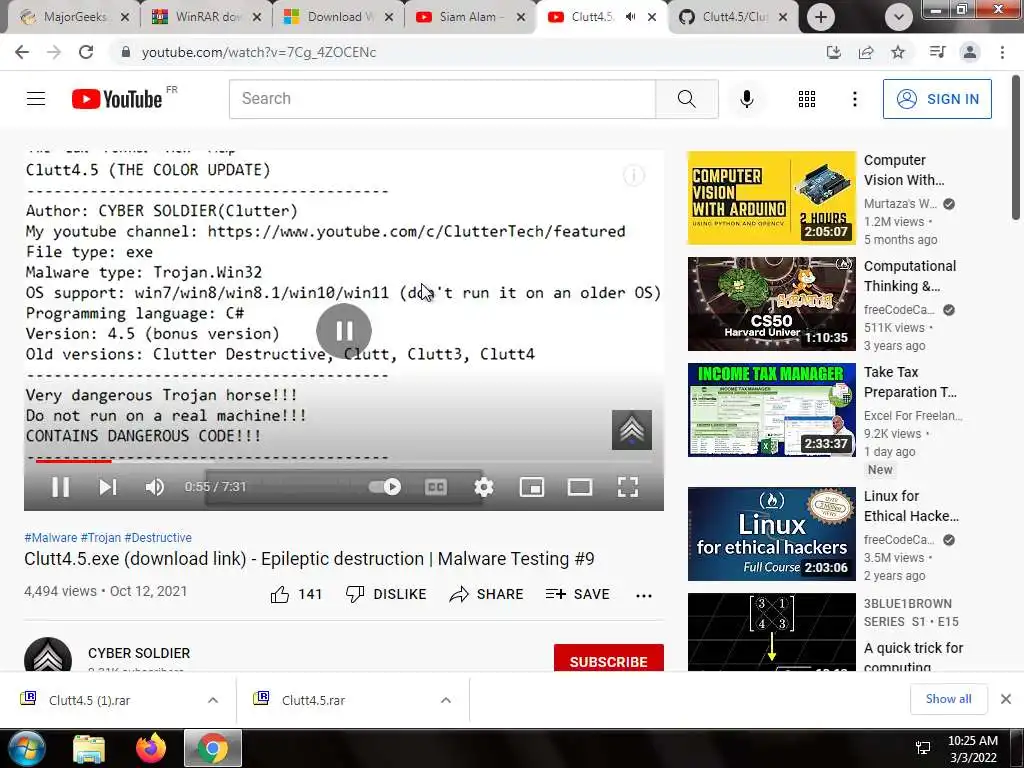Image resolution: width=1024 pixels, height=768 pixels.
Task: Open YouTube settings three-dot menu
Action: [x=854, y=99]
